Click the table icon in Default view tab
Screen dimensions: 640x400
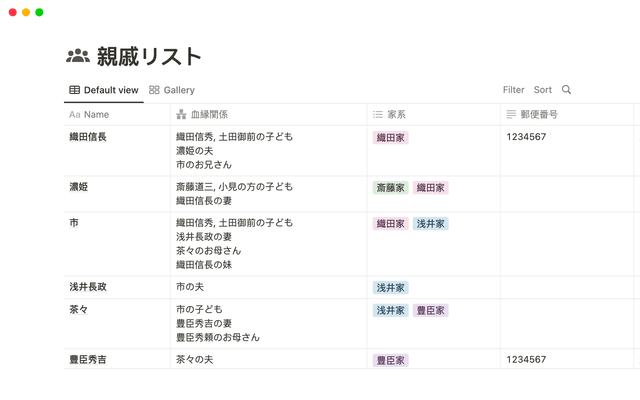(x=74, y=90)
